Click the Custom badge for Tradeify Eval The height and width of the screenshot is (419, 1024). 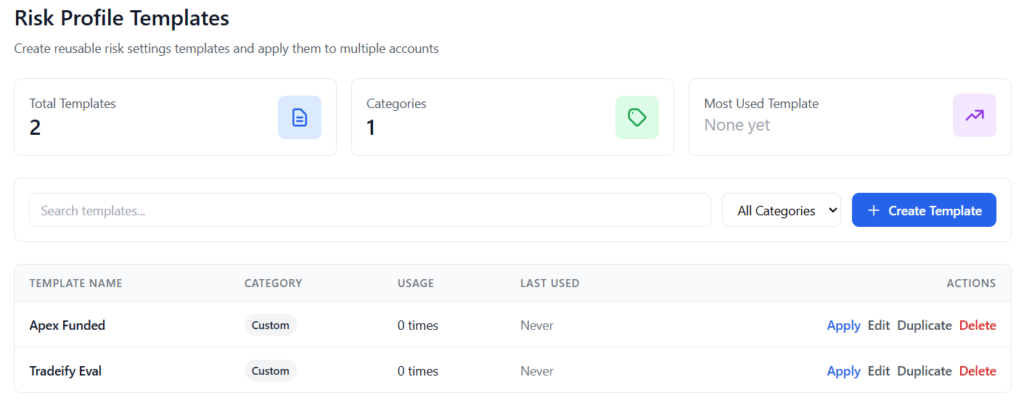(270, 371)
